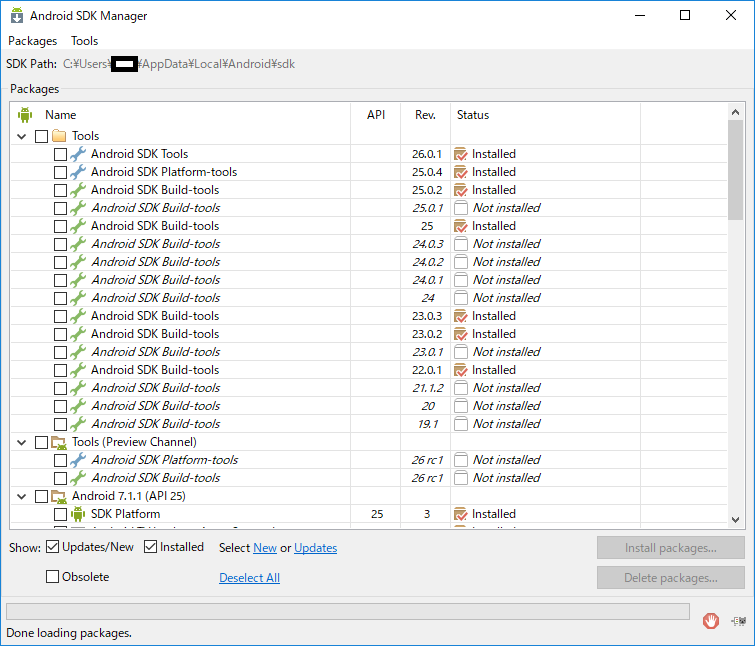Image resolution: width=755 pixels, height=646 pixels.
Task: Click the Updates selection link
Action: pos(315,548)
